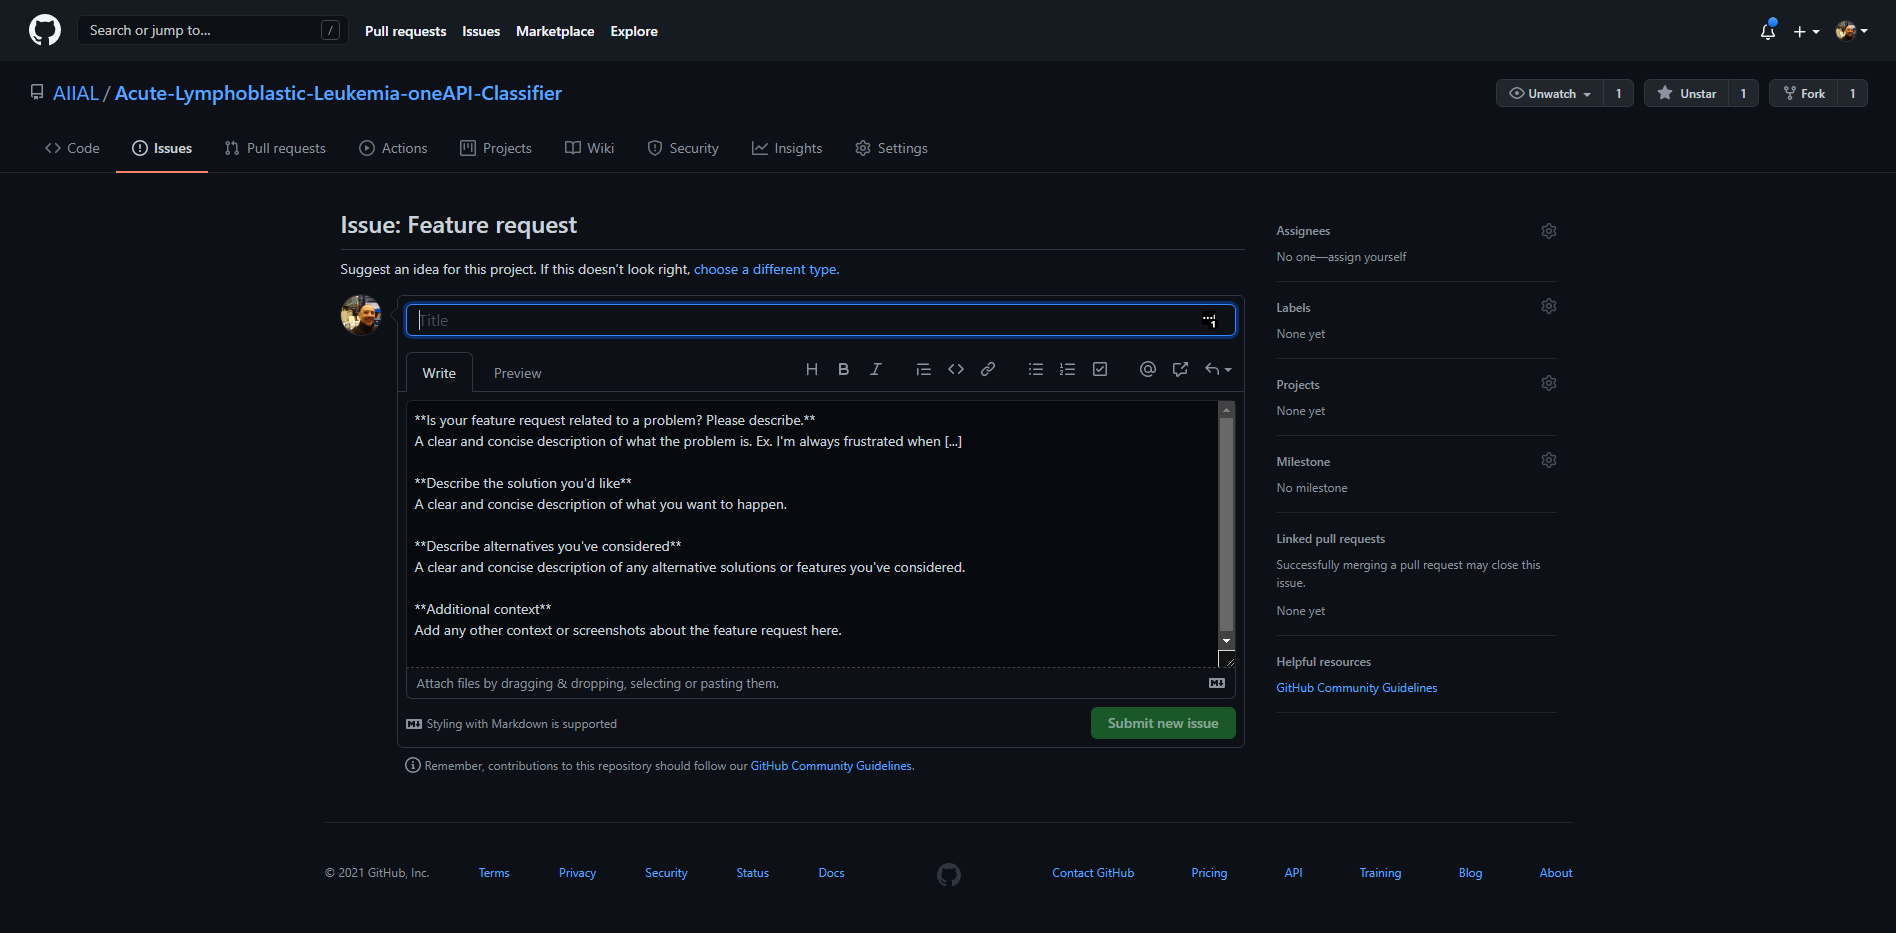Click choose a different type link
Viewport: 1896px width, 933px height.
click(765, 269)
